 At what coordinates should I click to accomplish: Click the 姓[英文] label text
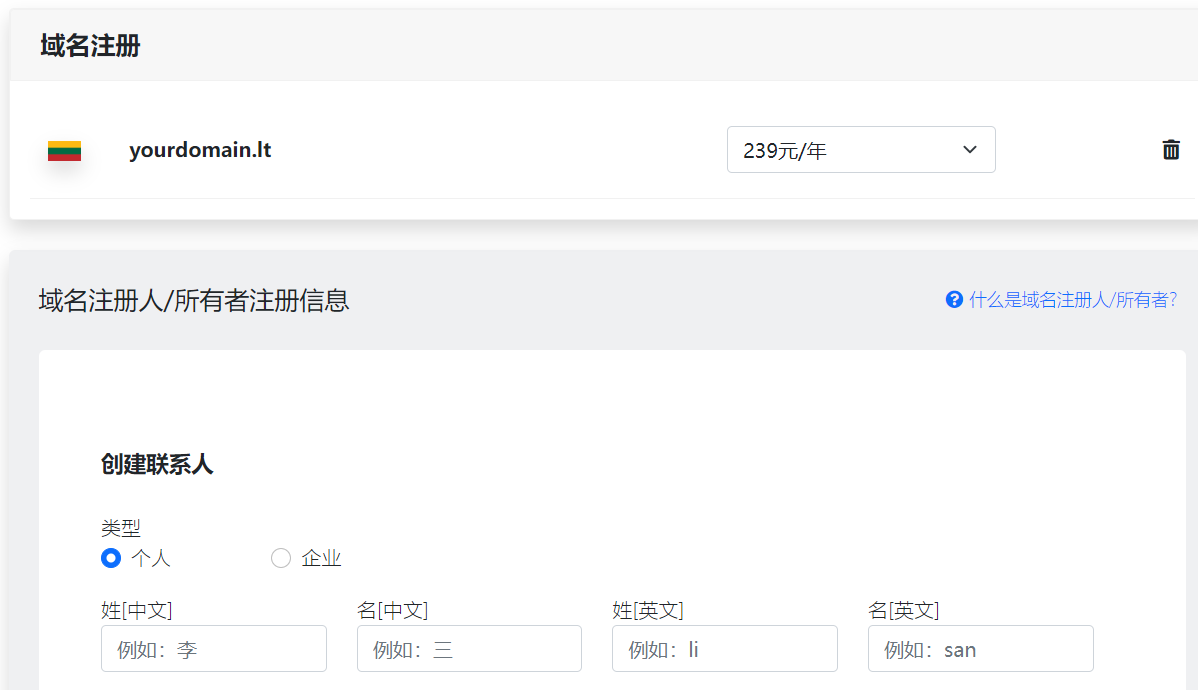point(648,610)
